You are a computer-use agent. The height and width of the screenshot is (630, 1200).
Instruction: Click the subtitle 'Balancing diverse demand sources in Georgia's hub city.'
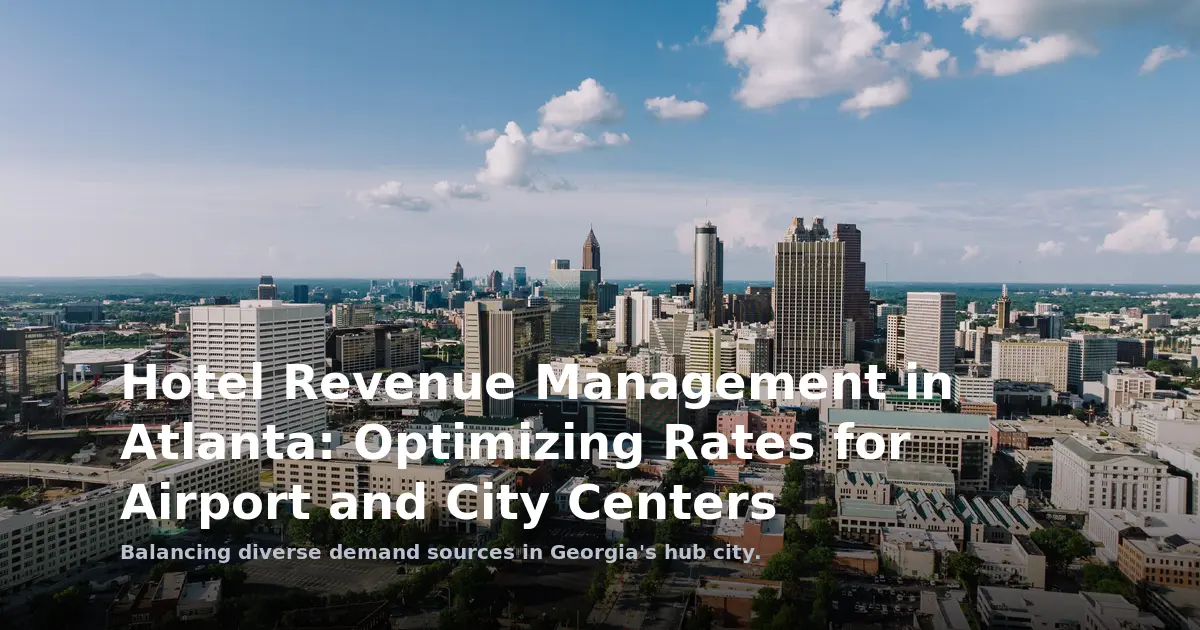[439, 552]
